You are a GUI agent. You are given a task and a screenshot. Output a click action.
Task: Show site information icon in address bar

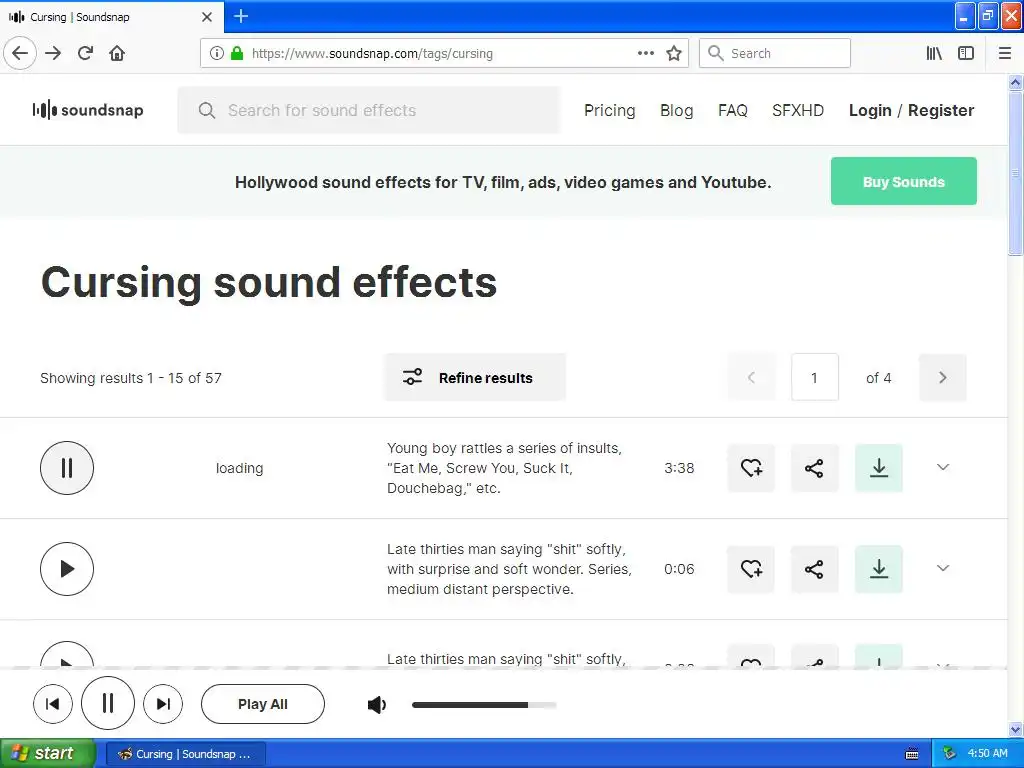(x=216, y=53)
